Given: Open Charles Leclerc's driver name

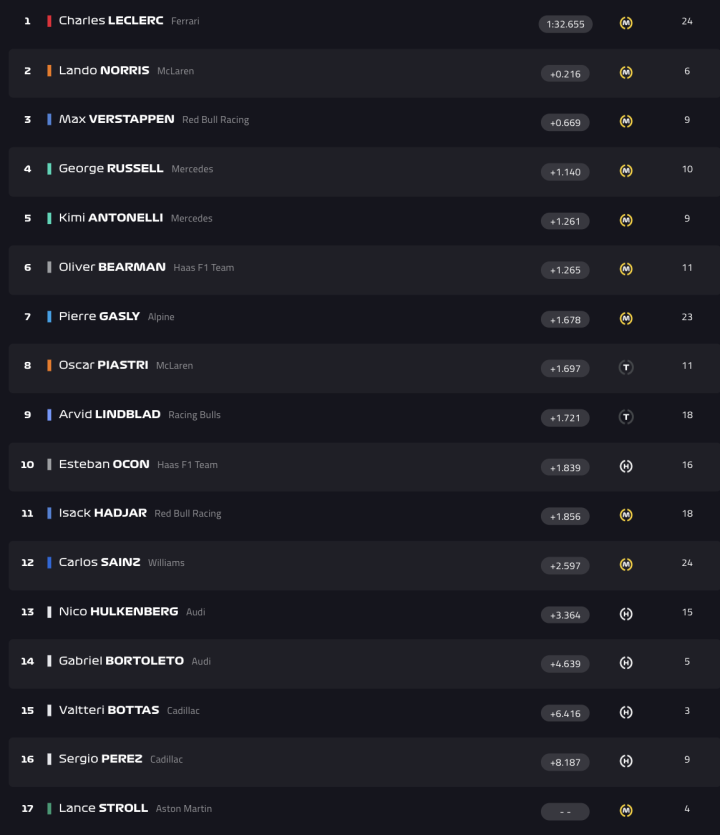Looking at the screenshot, I should coord(111,21).
